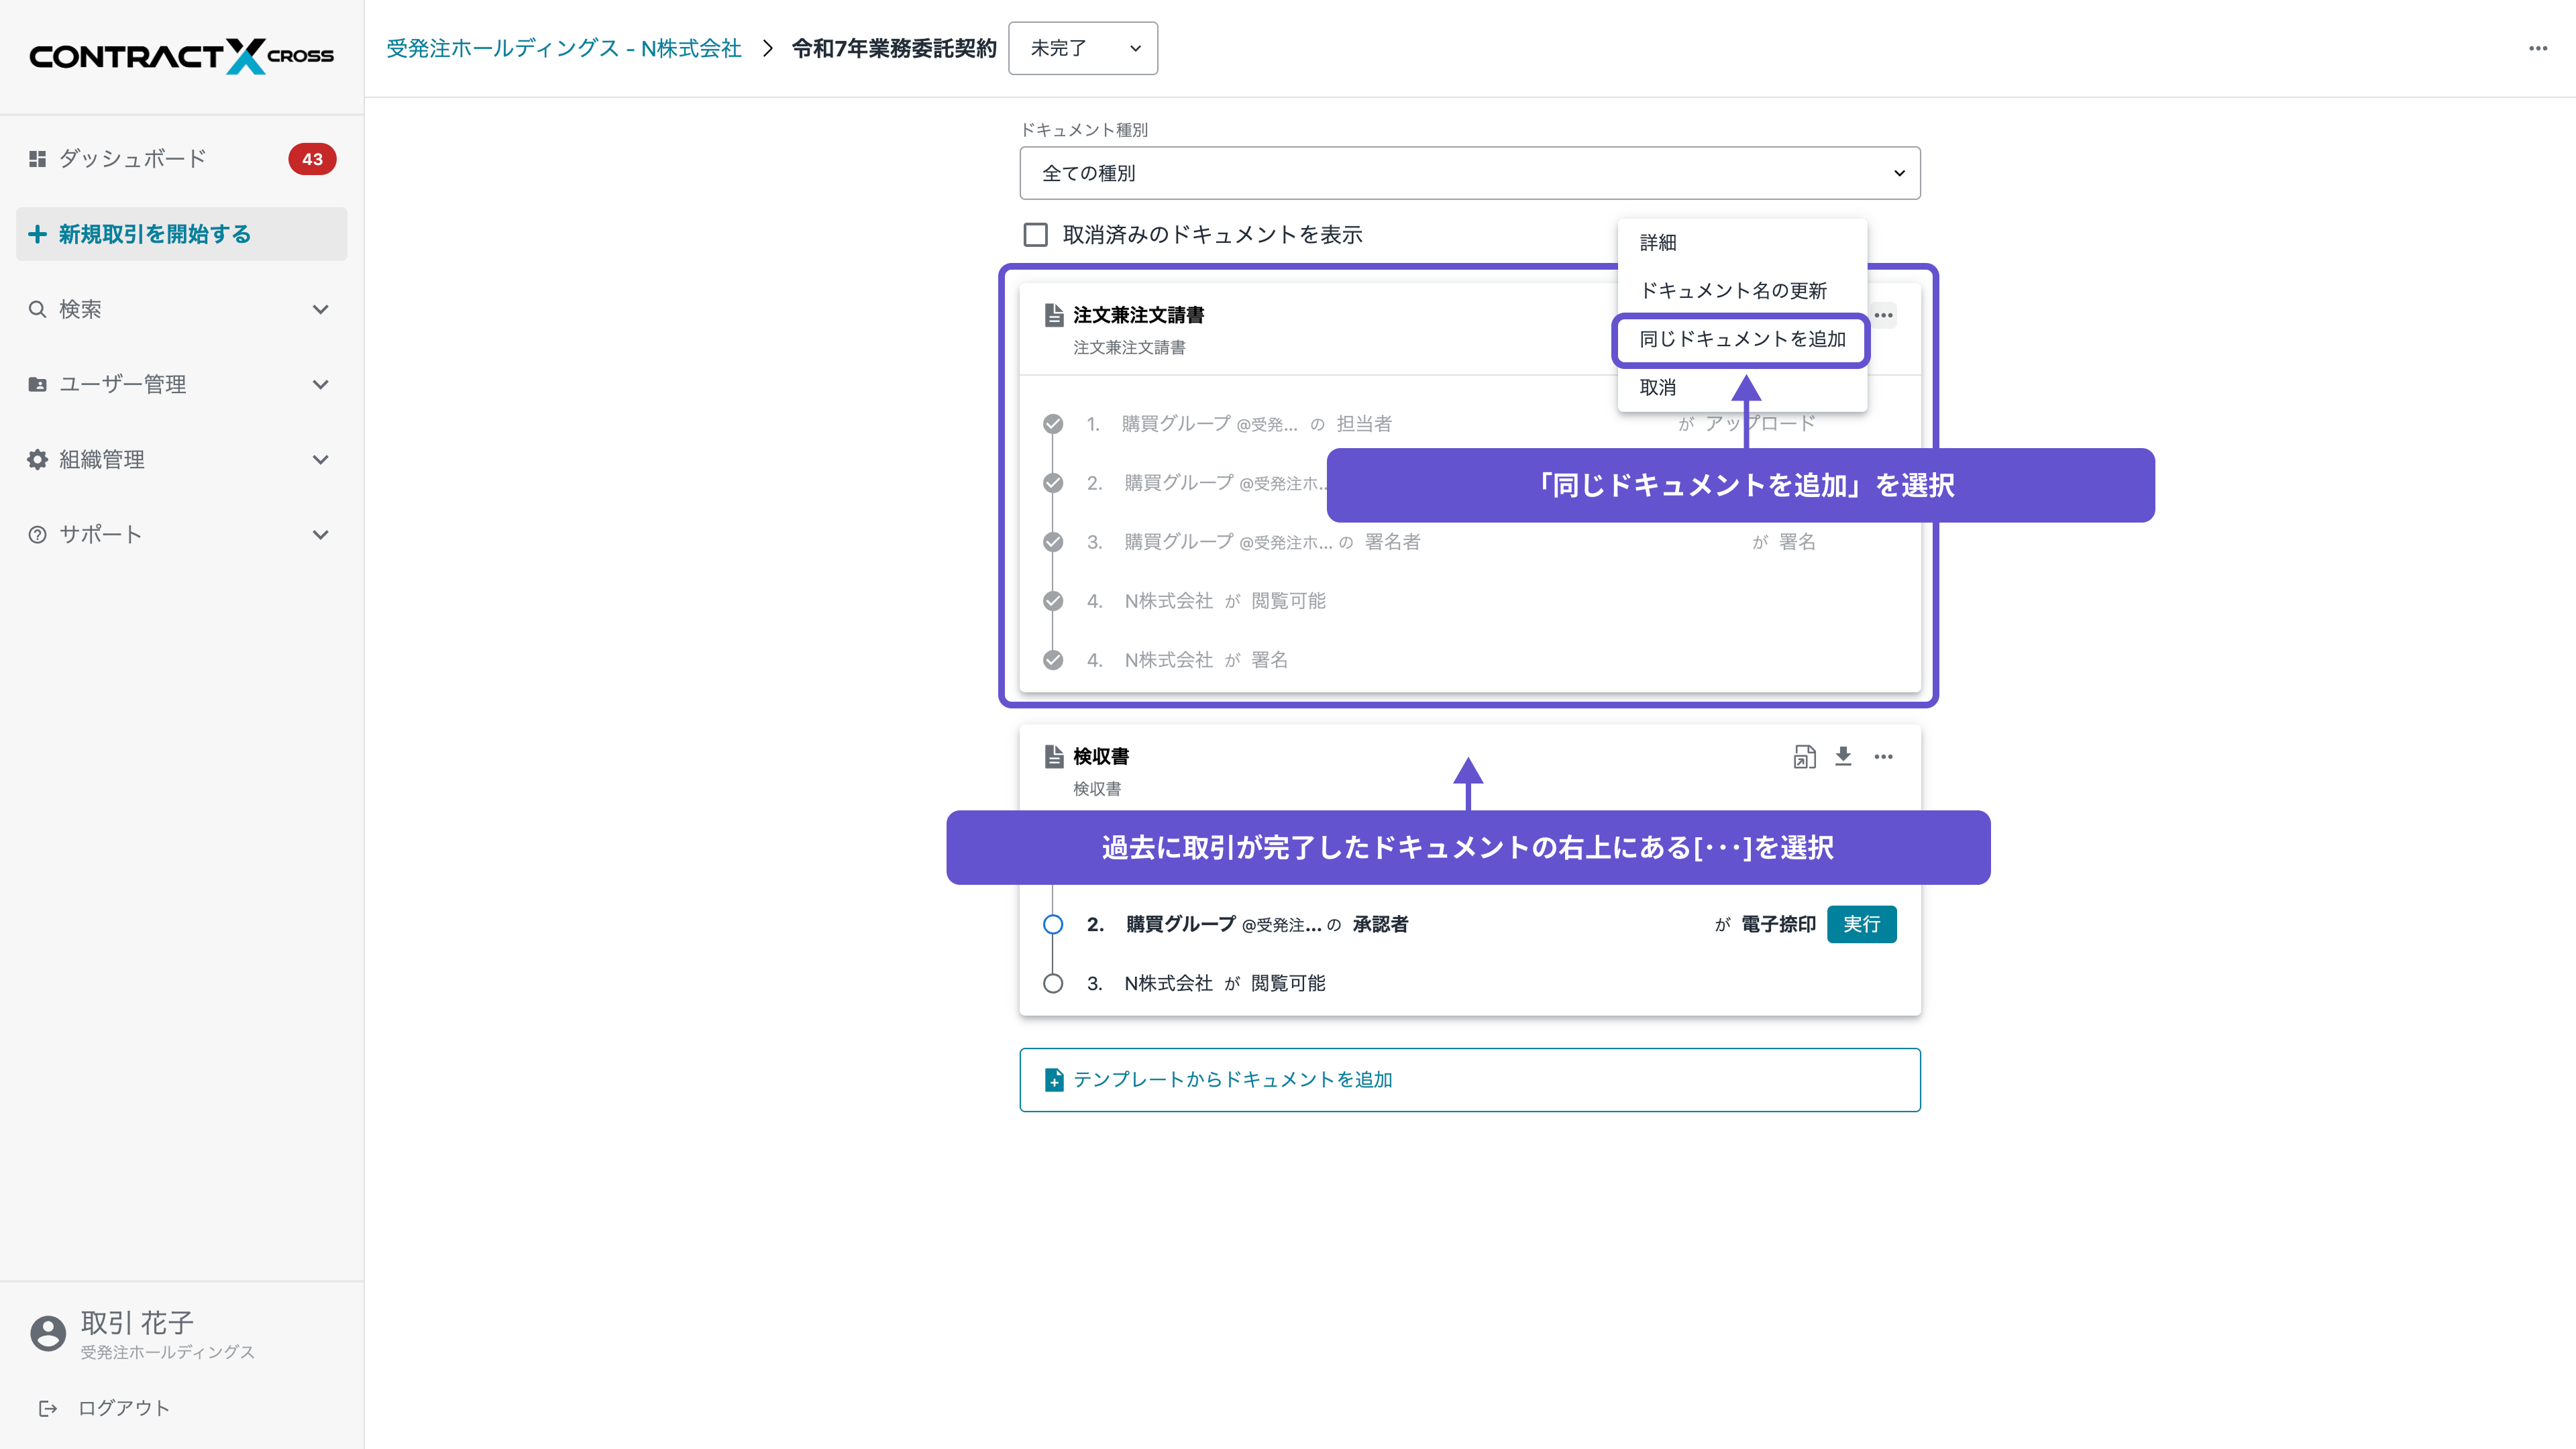
Task: Click the ログアウト icon
Action: (49, 1408)
